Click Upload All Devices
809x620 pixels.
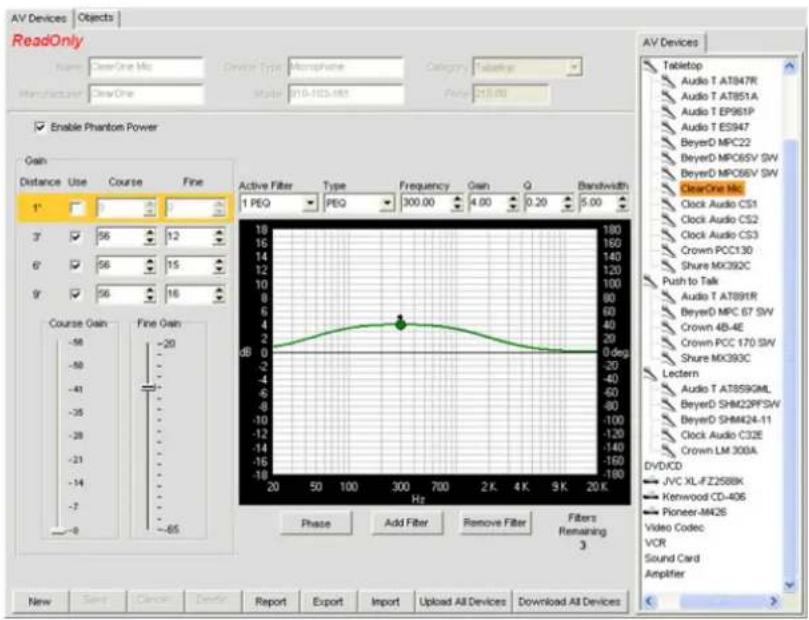[462, 601]
